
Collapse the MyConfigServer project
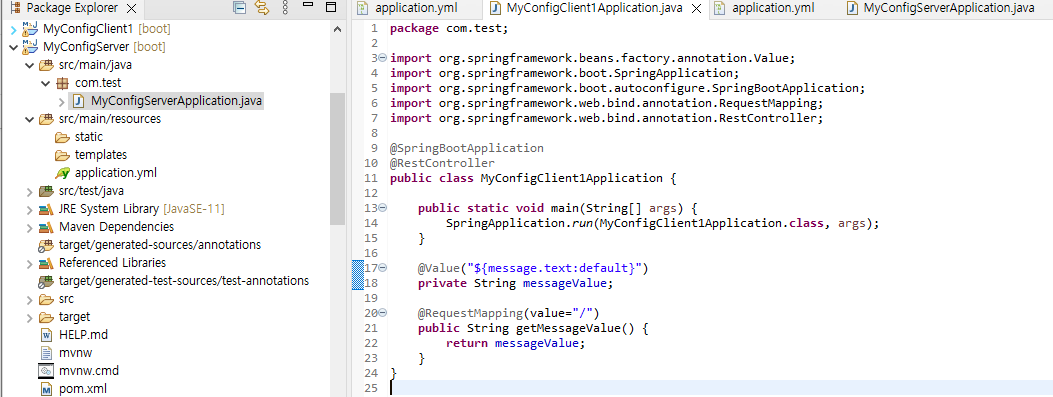click(13, 48)
